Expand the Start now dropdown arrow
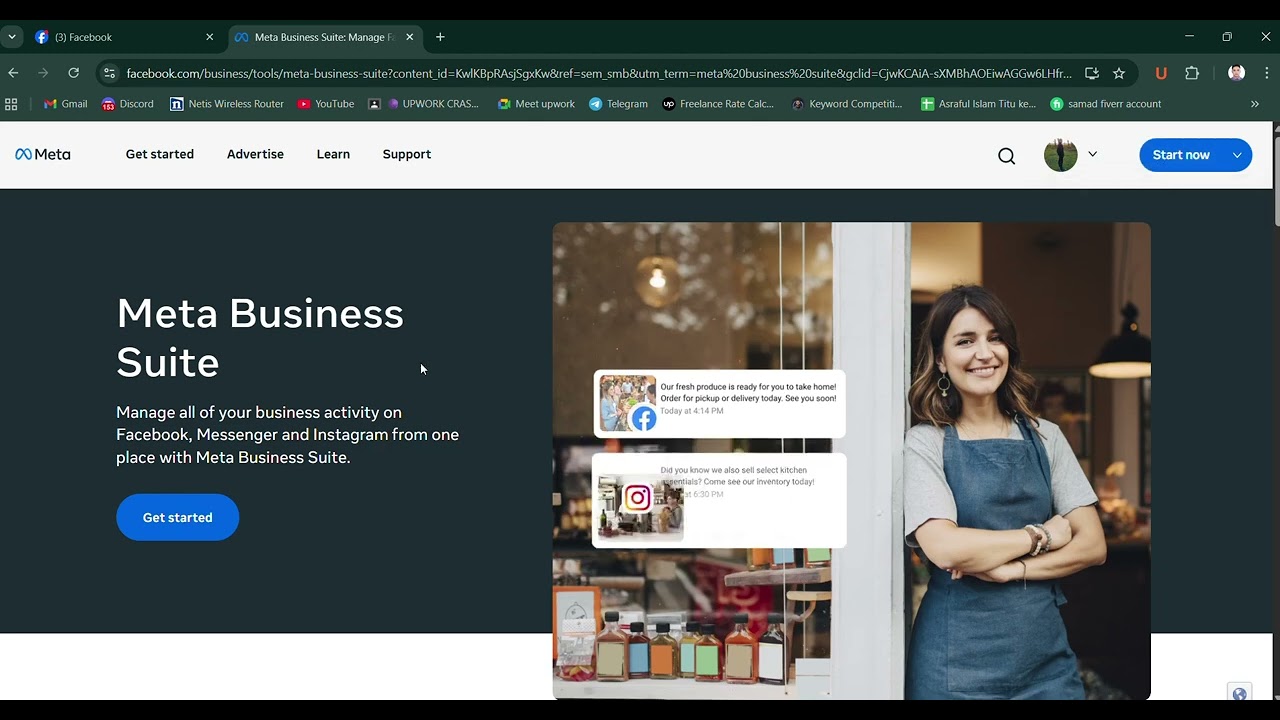1280x720 pixels. 1237,155
